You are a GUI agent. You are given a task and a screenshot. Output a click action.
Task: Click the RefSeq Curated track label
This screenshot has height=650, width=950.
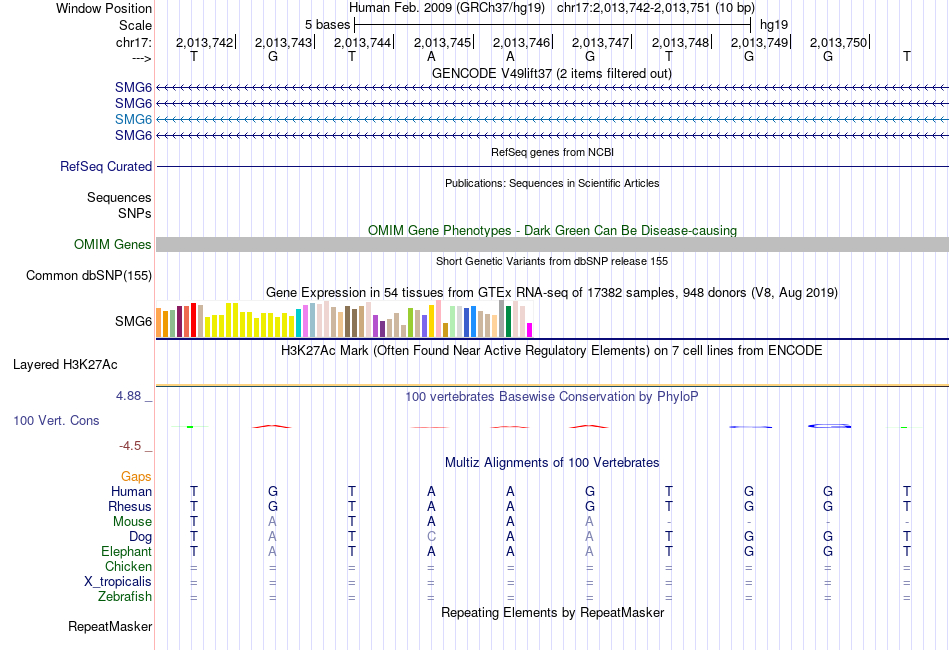click(x=106, y=167)
